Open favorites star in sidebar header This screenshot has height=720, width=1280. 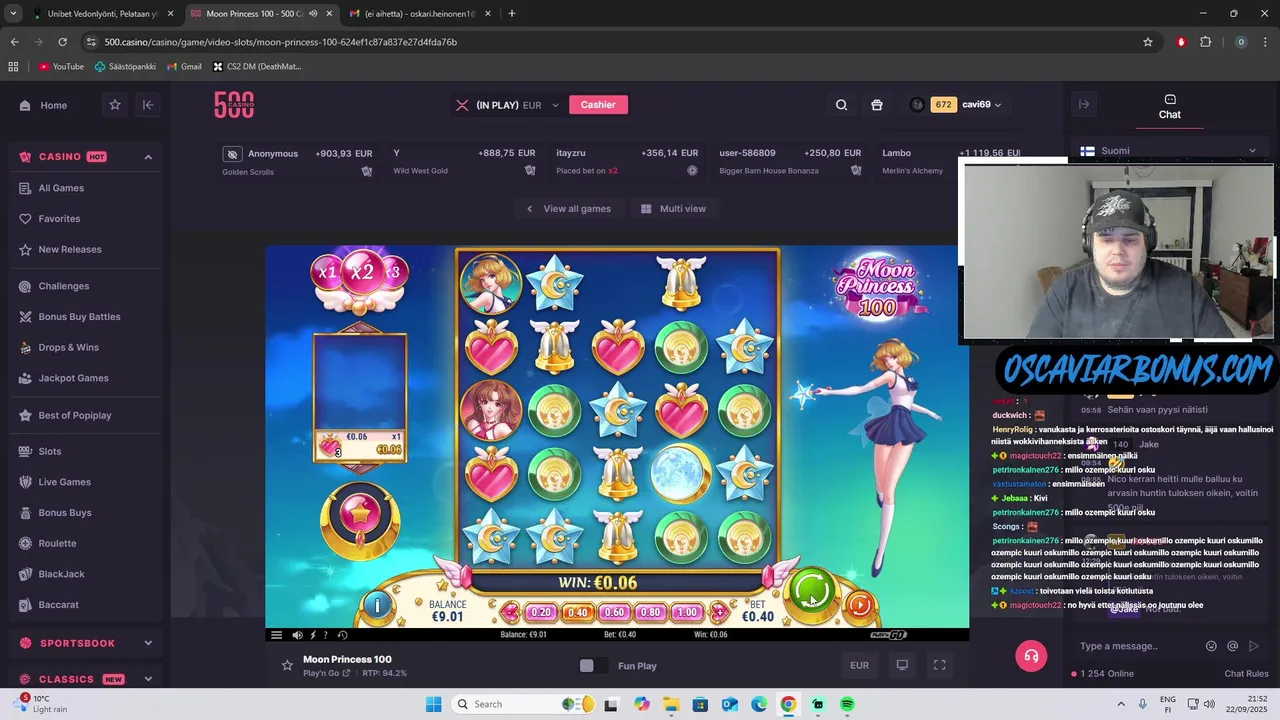(115, 105)
